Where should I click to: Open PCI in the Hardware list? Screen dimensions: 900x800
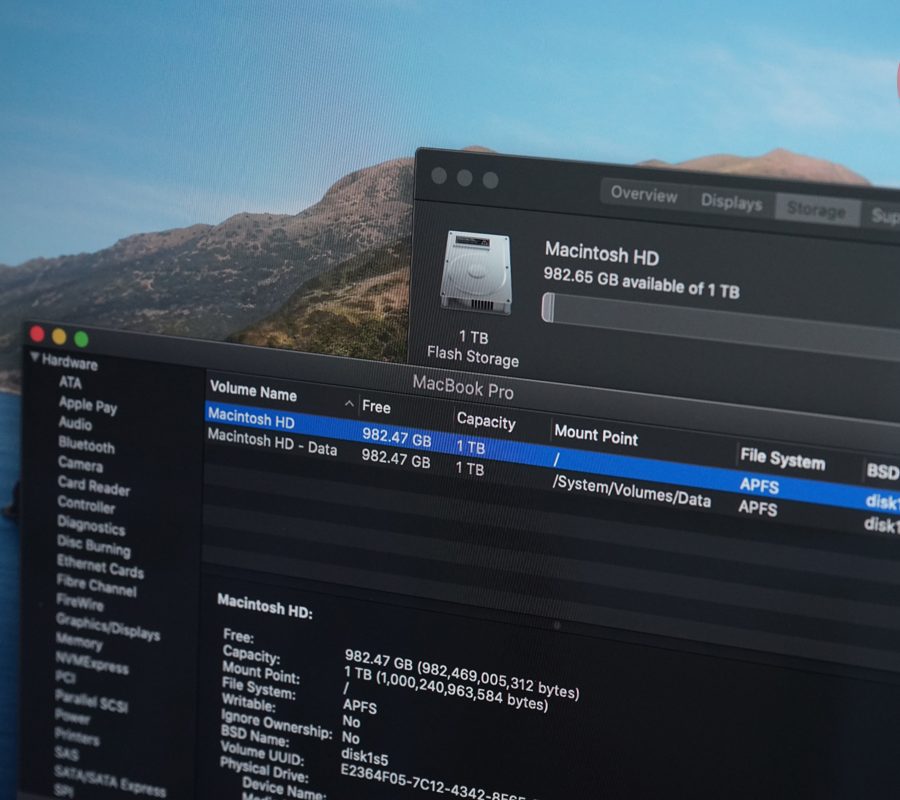coord(65,677)
